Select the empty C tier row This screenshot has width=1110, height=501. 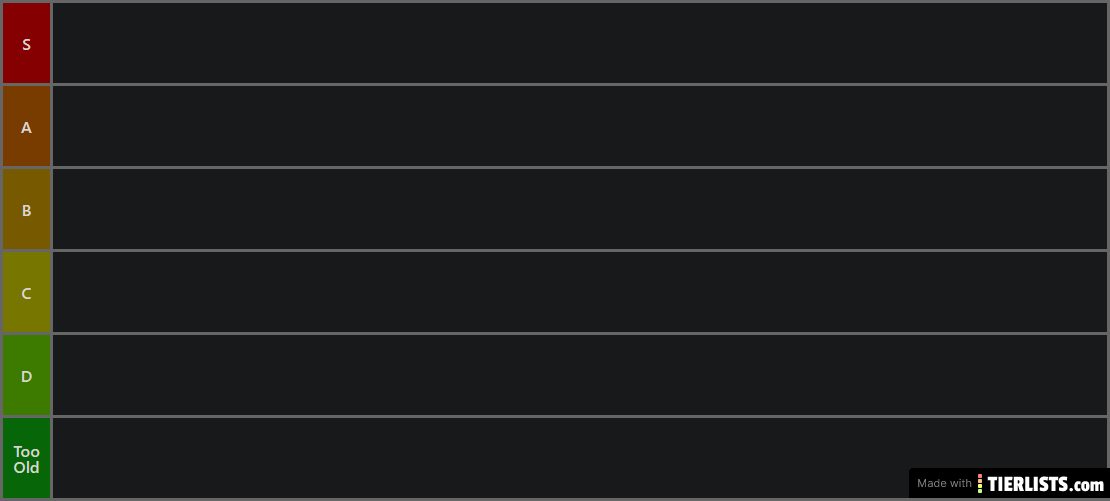click(x=579, y=293)
